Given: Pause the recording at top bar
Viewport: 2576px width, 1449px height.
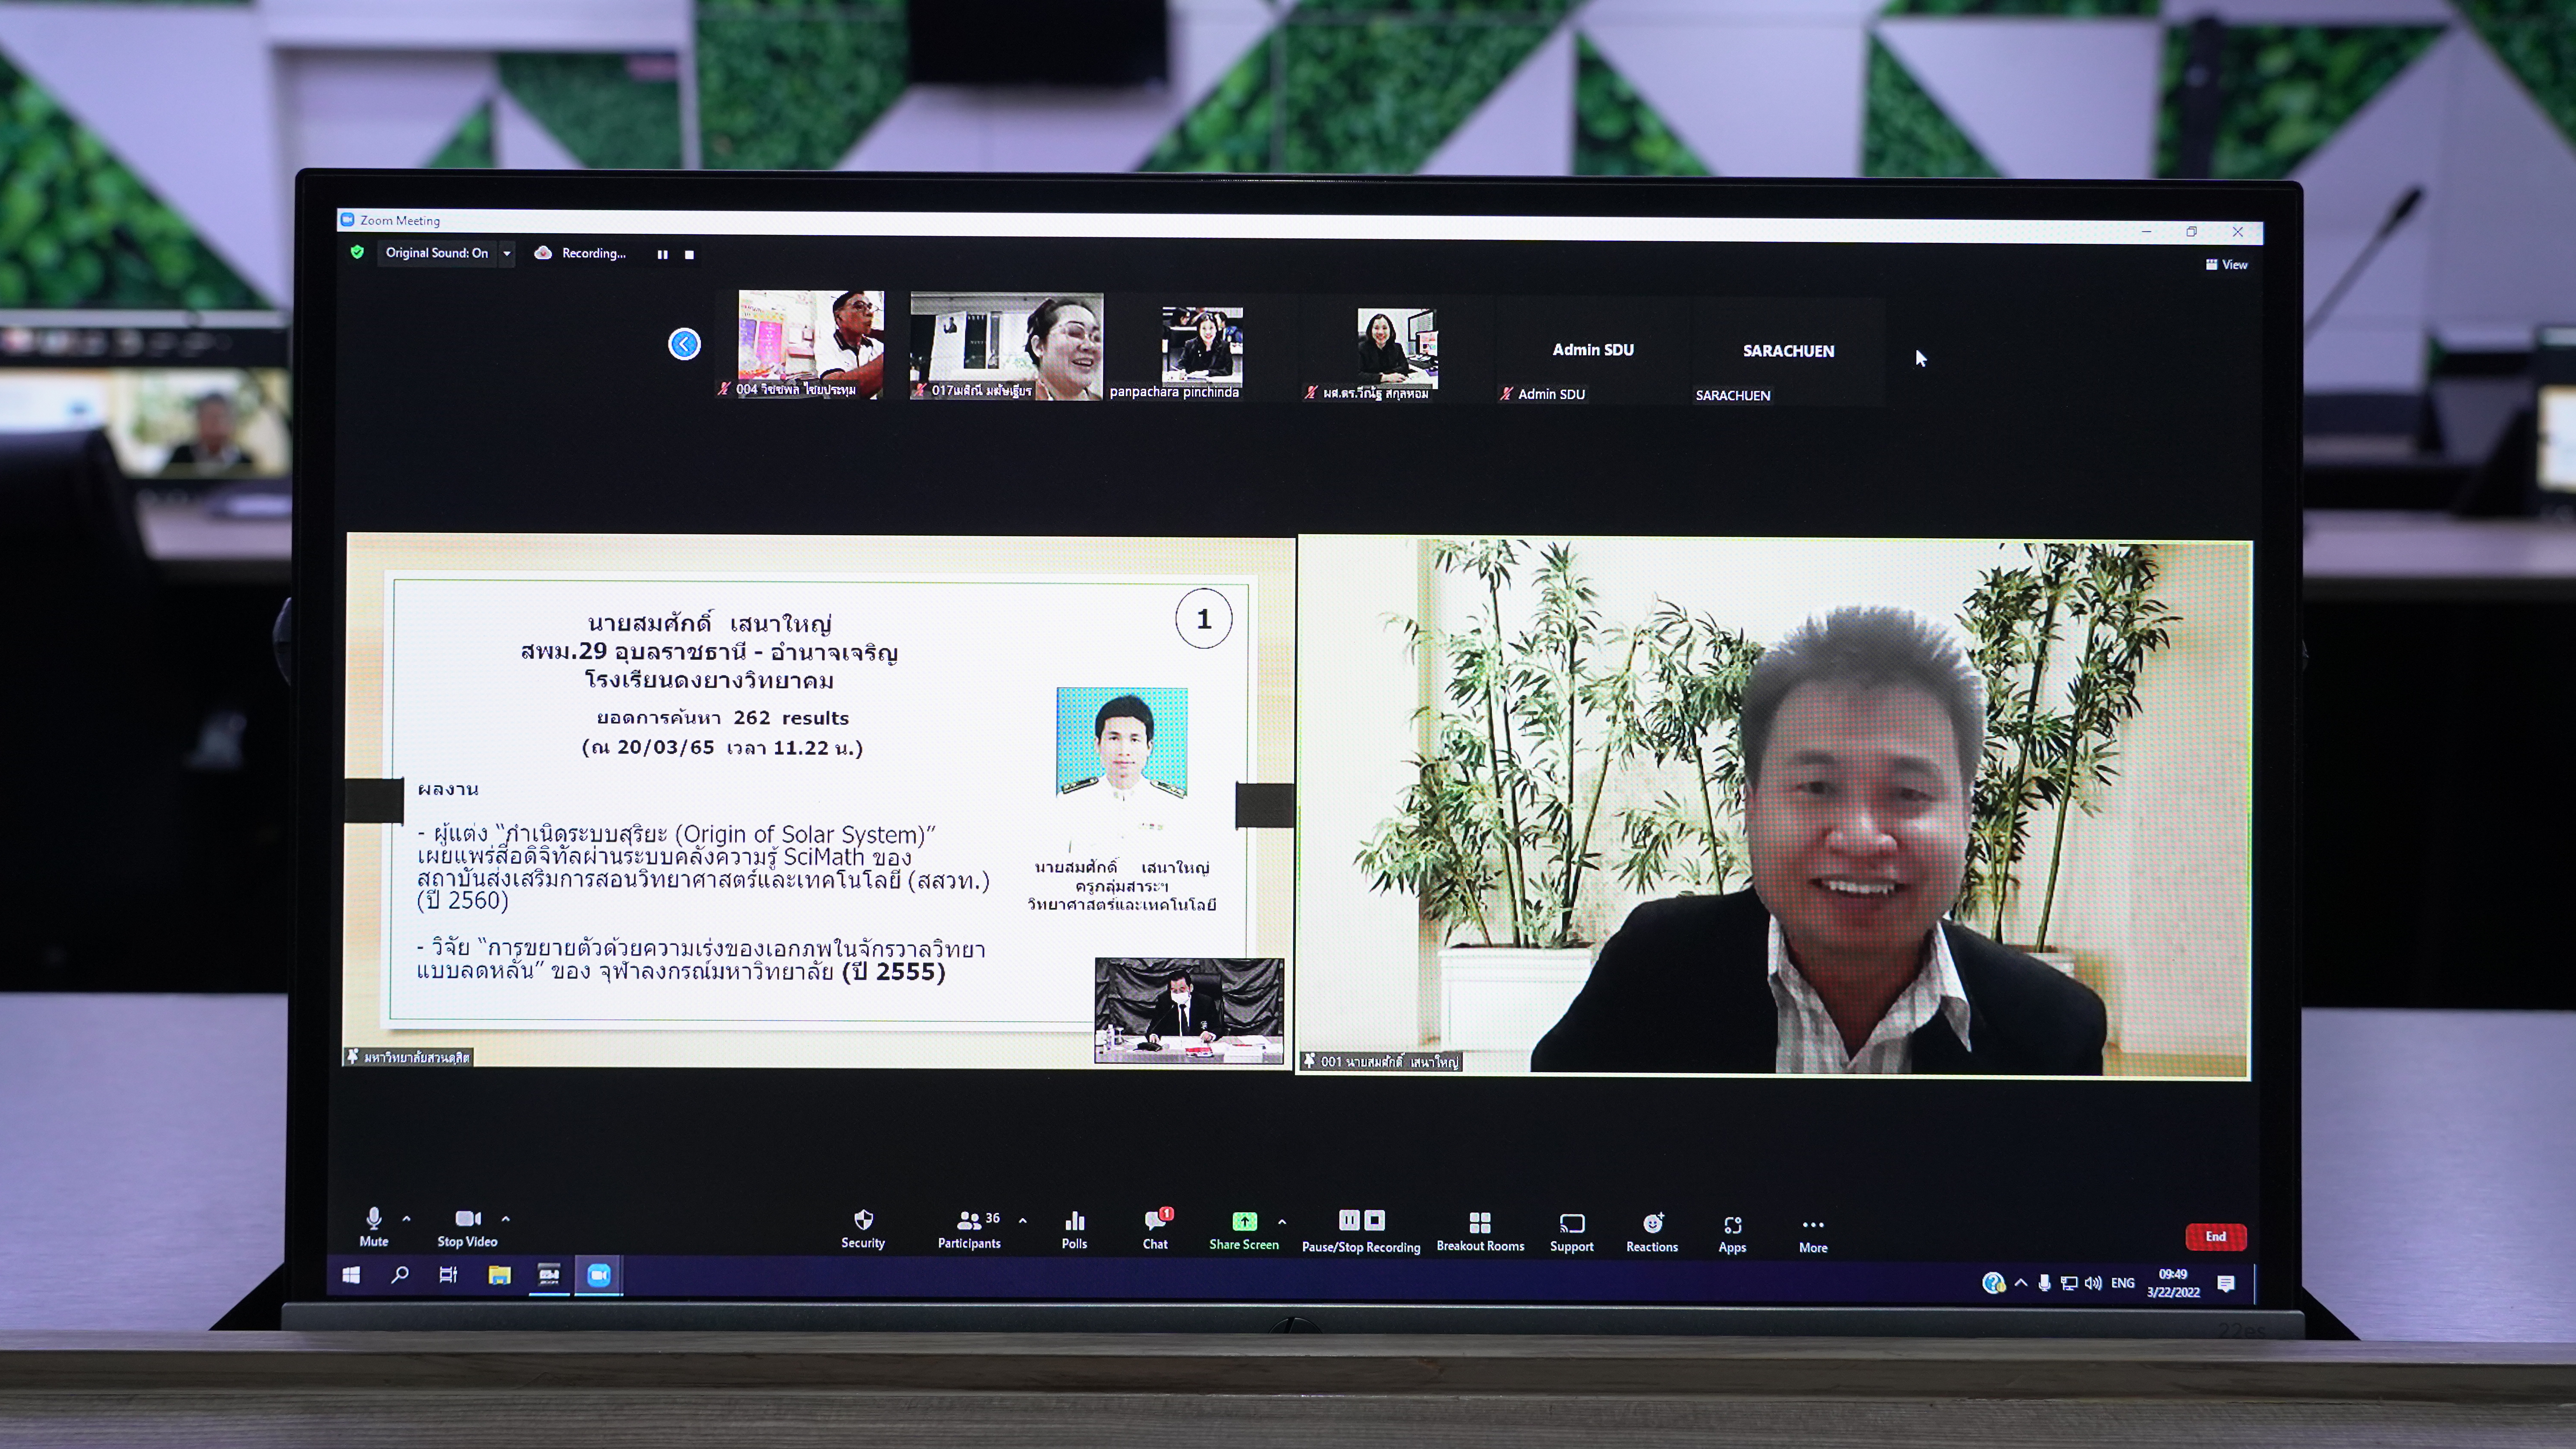Looking at the screenshot, I should coord(662,254).
